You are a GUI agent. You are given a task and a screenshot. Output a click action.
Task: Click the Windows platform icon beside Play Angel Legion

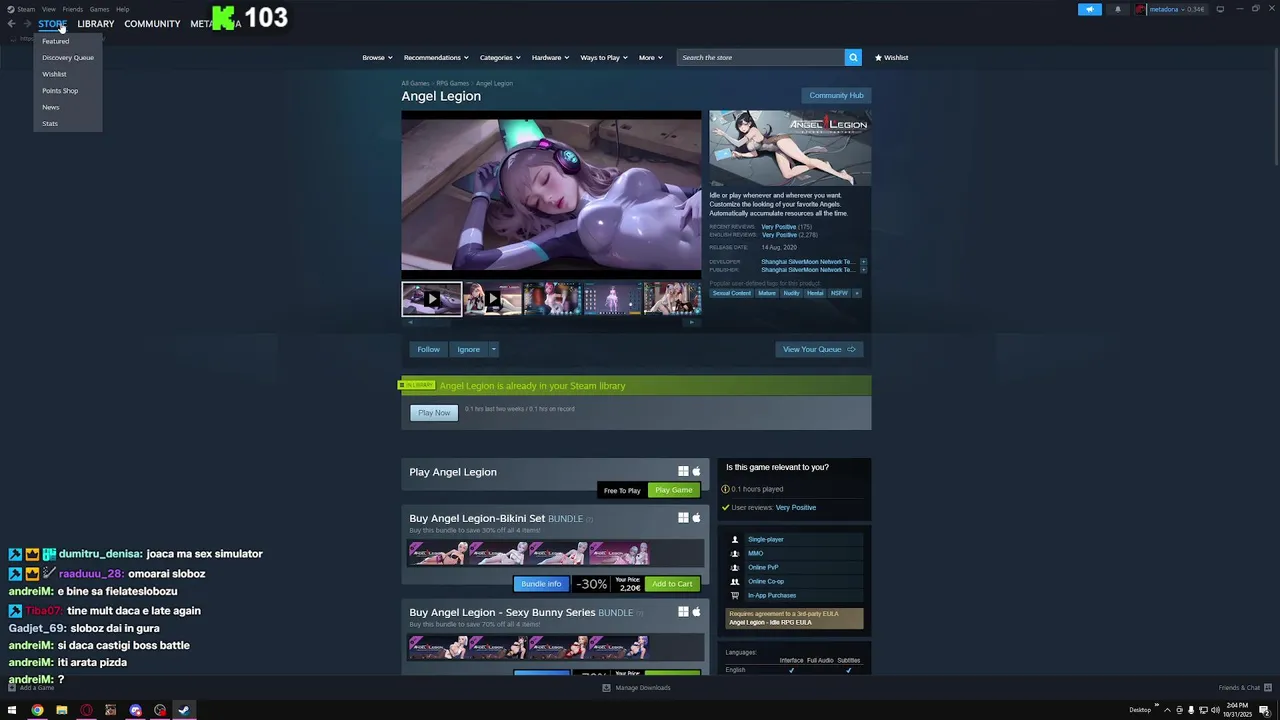[683, 472]
